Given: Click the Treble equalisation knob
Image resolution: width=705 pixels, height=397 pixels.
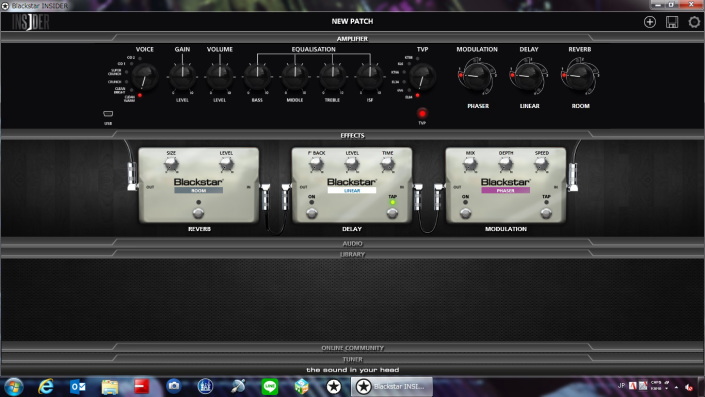Looking at the screenshot, I should 332,76.
